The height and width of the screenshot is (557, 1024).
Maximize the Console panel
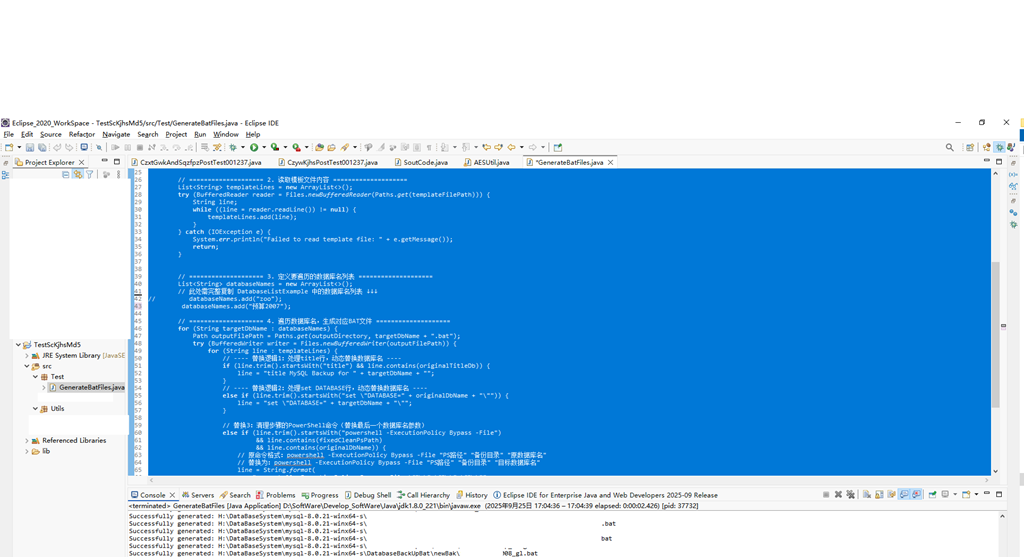(x=999, y=494)
